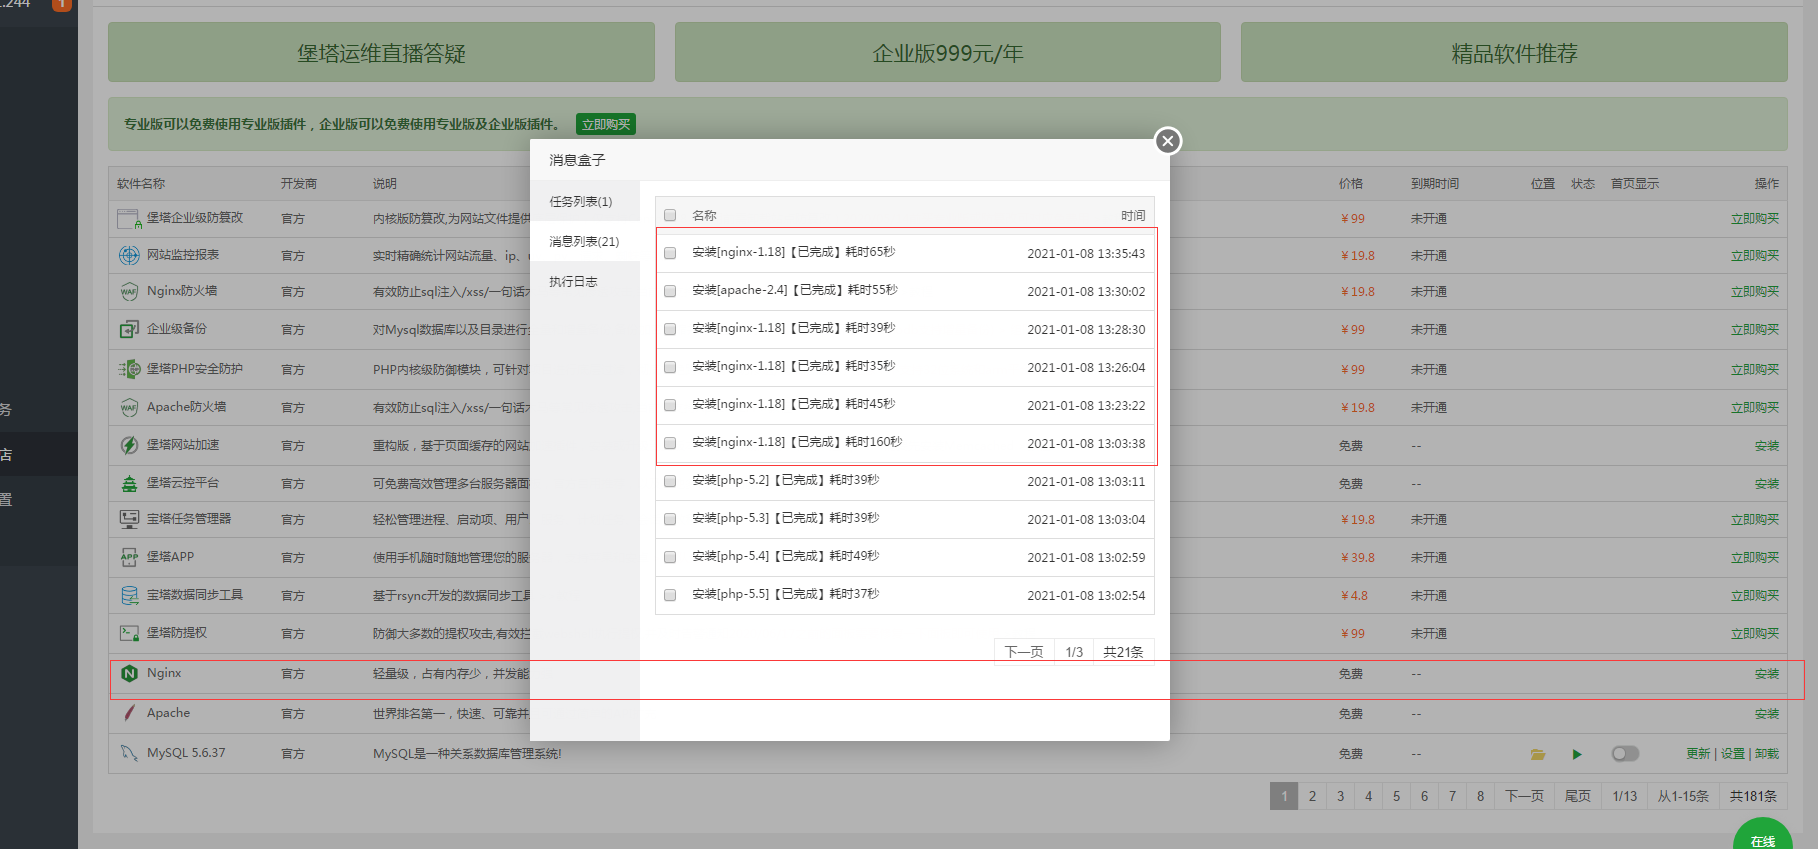Switch to the 执行日志 tab

click(x=584, y=281)
